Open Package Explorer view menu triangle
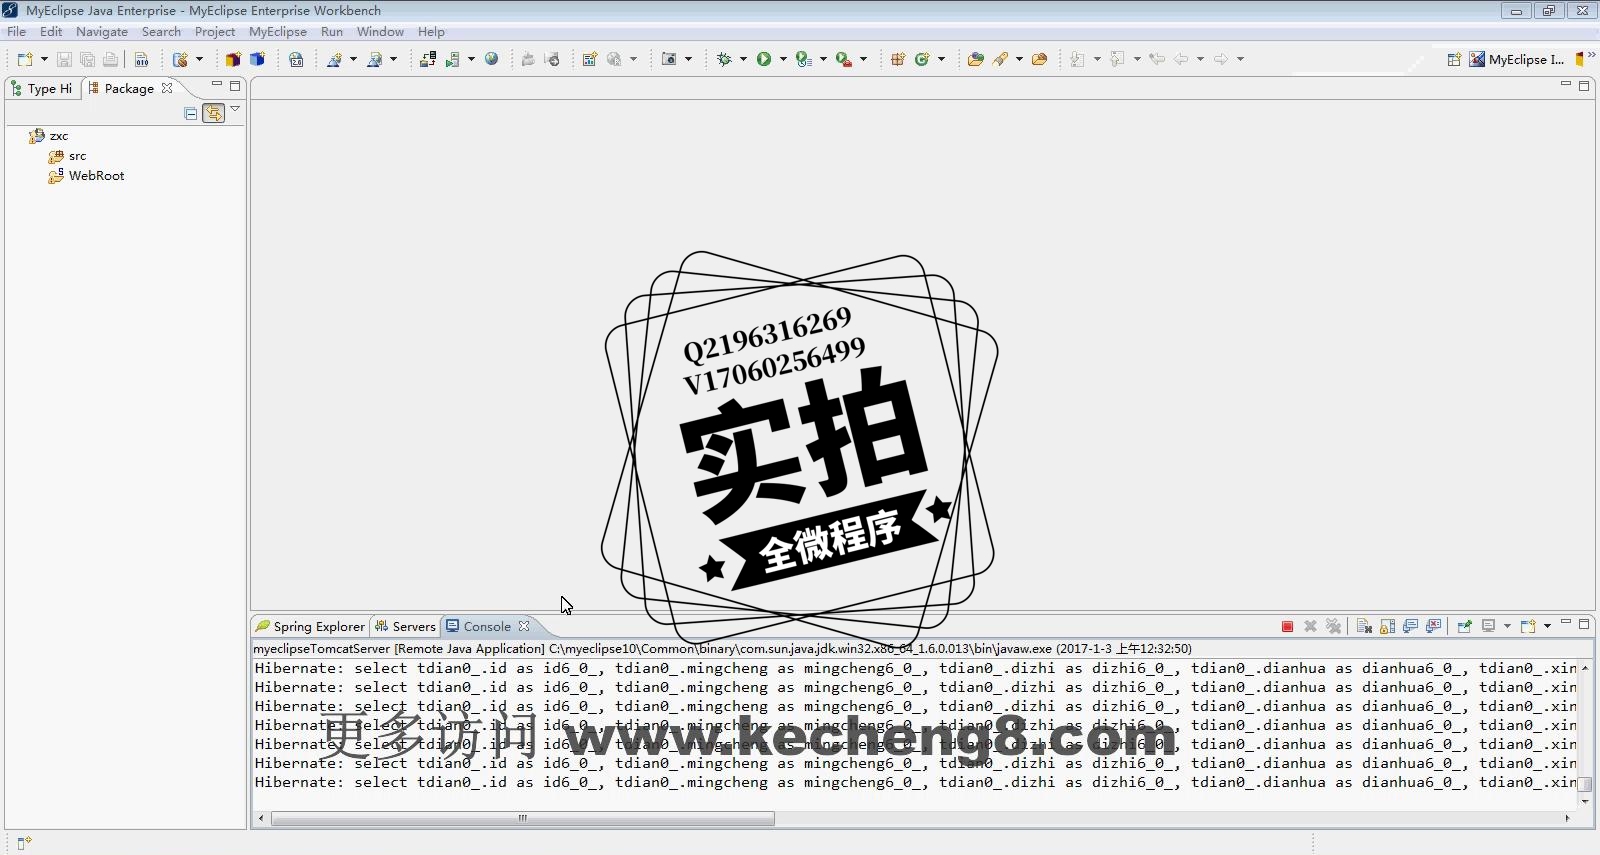The width and height of the screenshot is (1600, 855). point(235,109)
